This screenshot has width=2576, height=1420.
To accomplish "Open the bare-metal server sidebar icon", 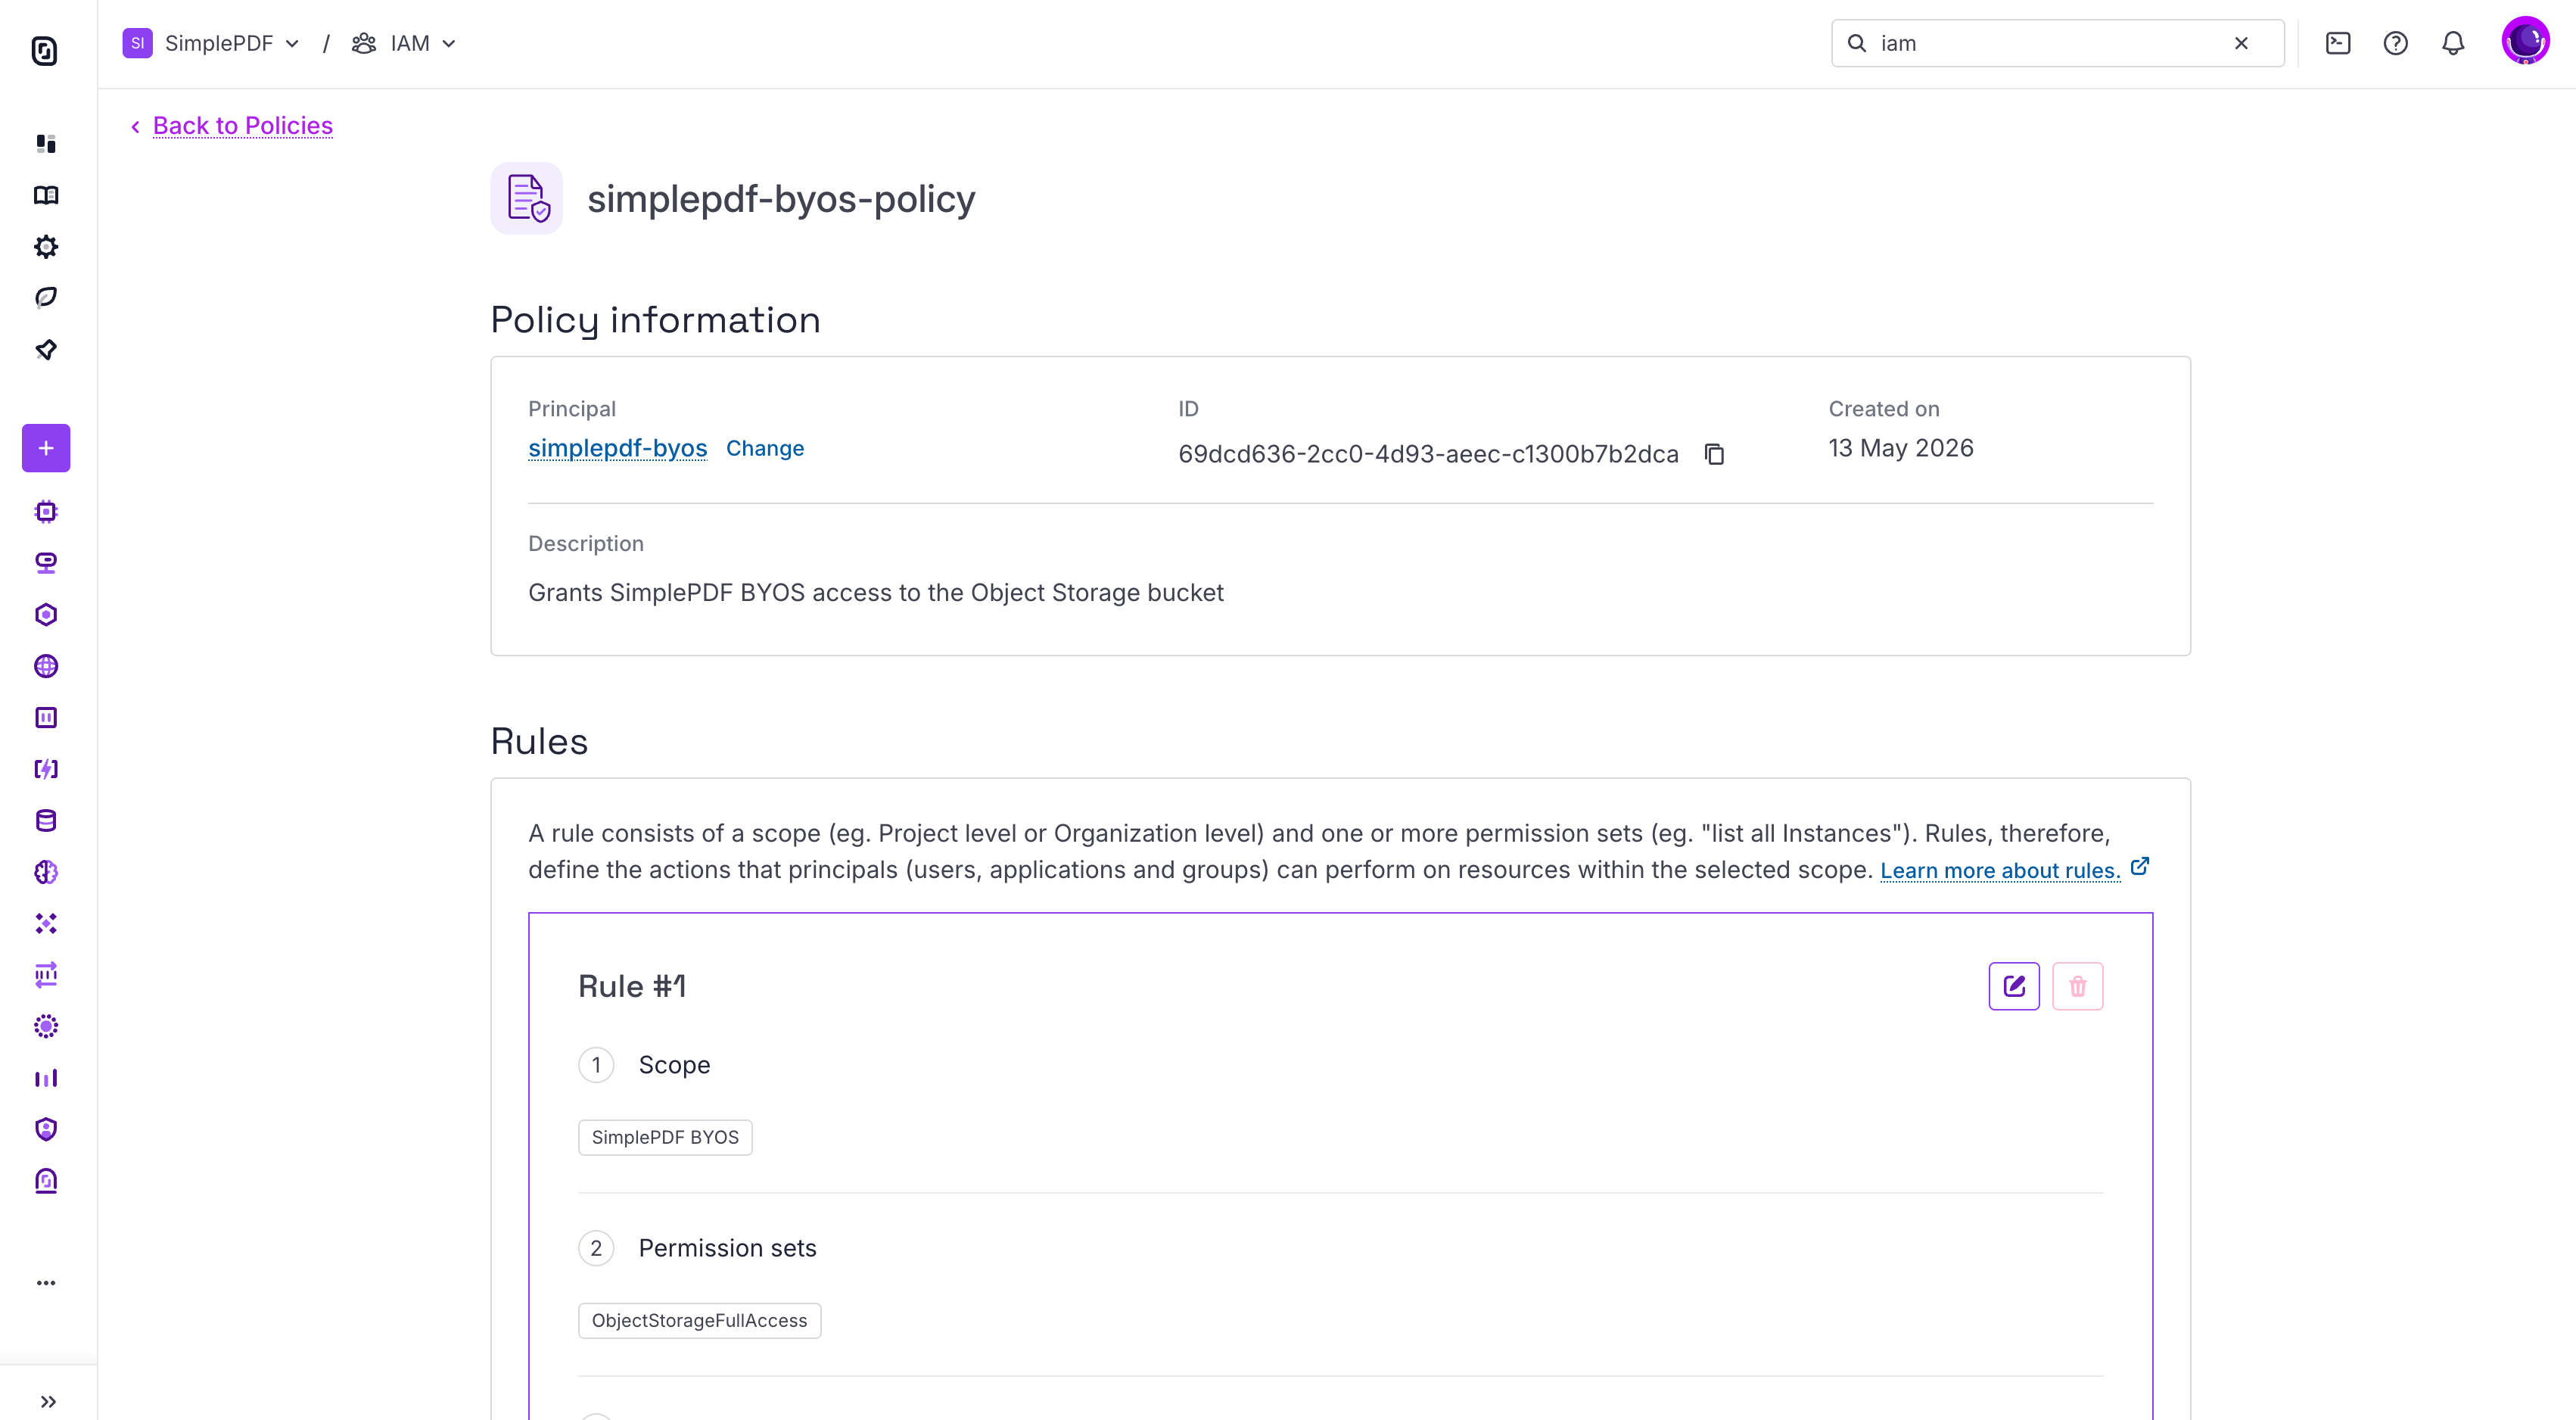I will click(46, 563).
